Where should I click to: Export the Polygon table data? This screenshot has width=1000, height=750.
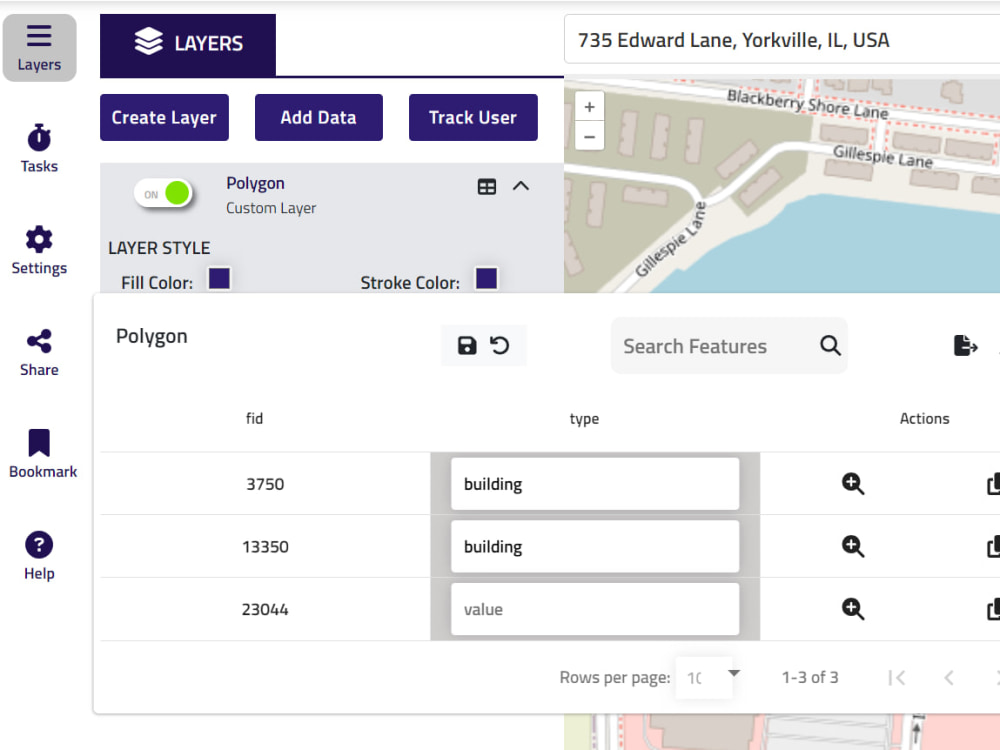(966, 346)
